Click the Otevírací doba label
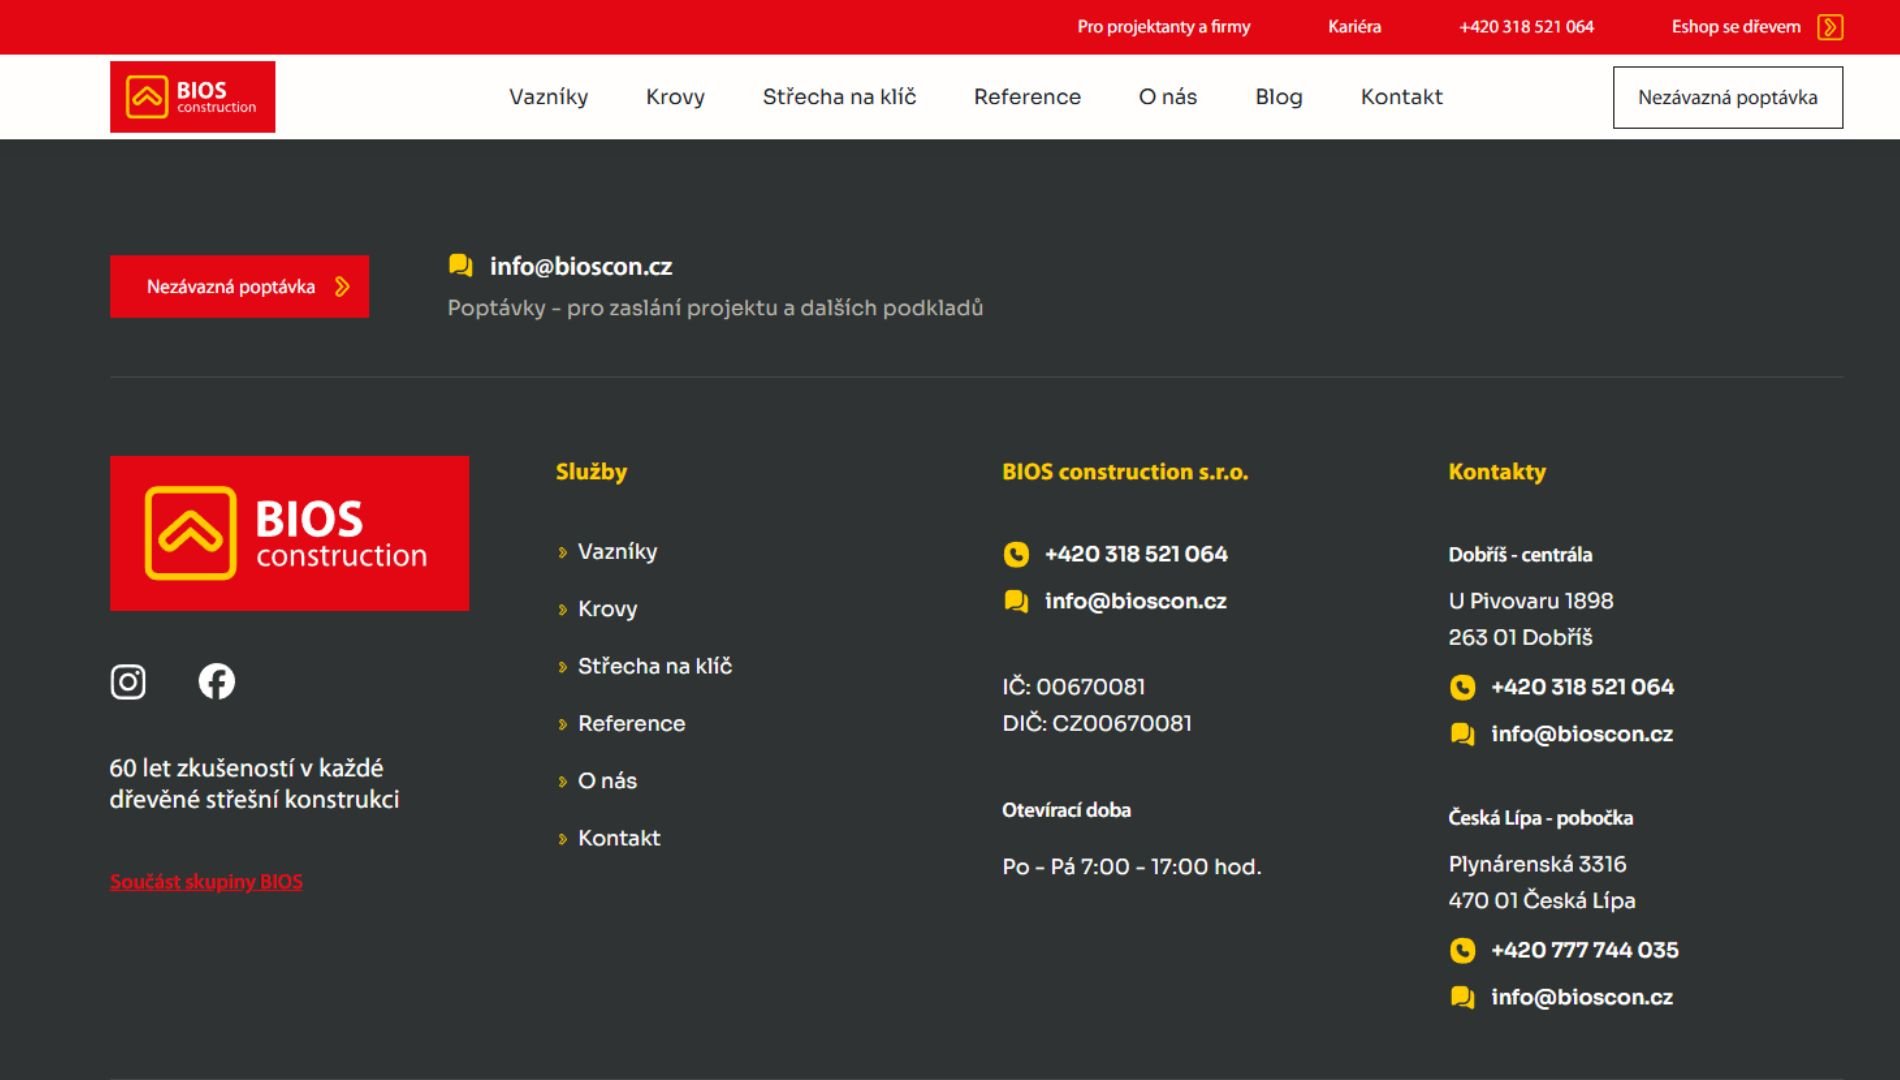1900x1080 pixels. coord(1066,810)
